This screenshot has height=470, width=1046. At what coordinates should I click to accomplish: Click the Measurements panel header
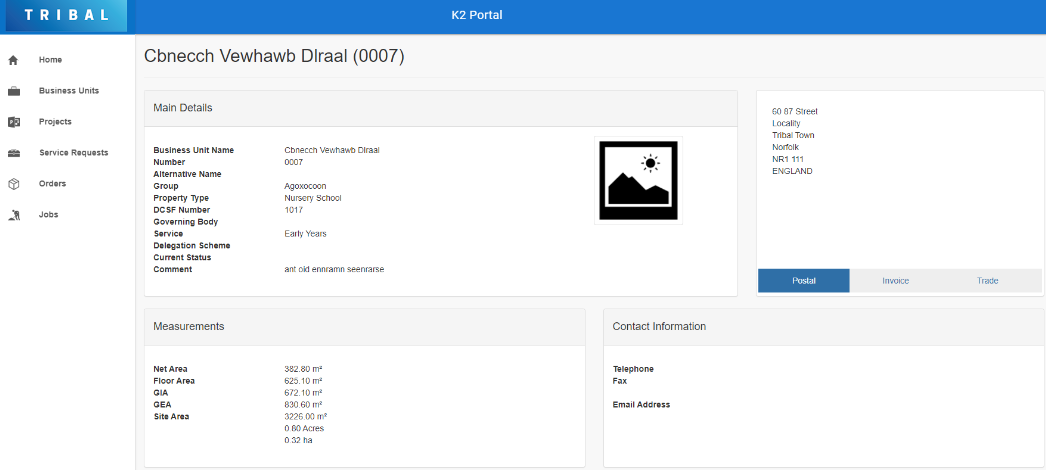pyautogui.click(x=188, y=327)
